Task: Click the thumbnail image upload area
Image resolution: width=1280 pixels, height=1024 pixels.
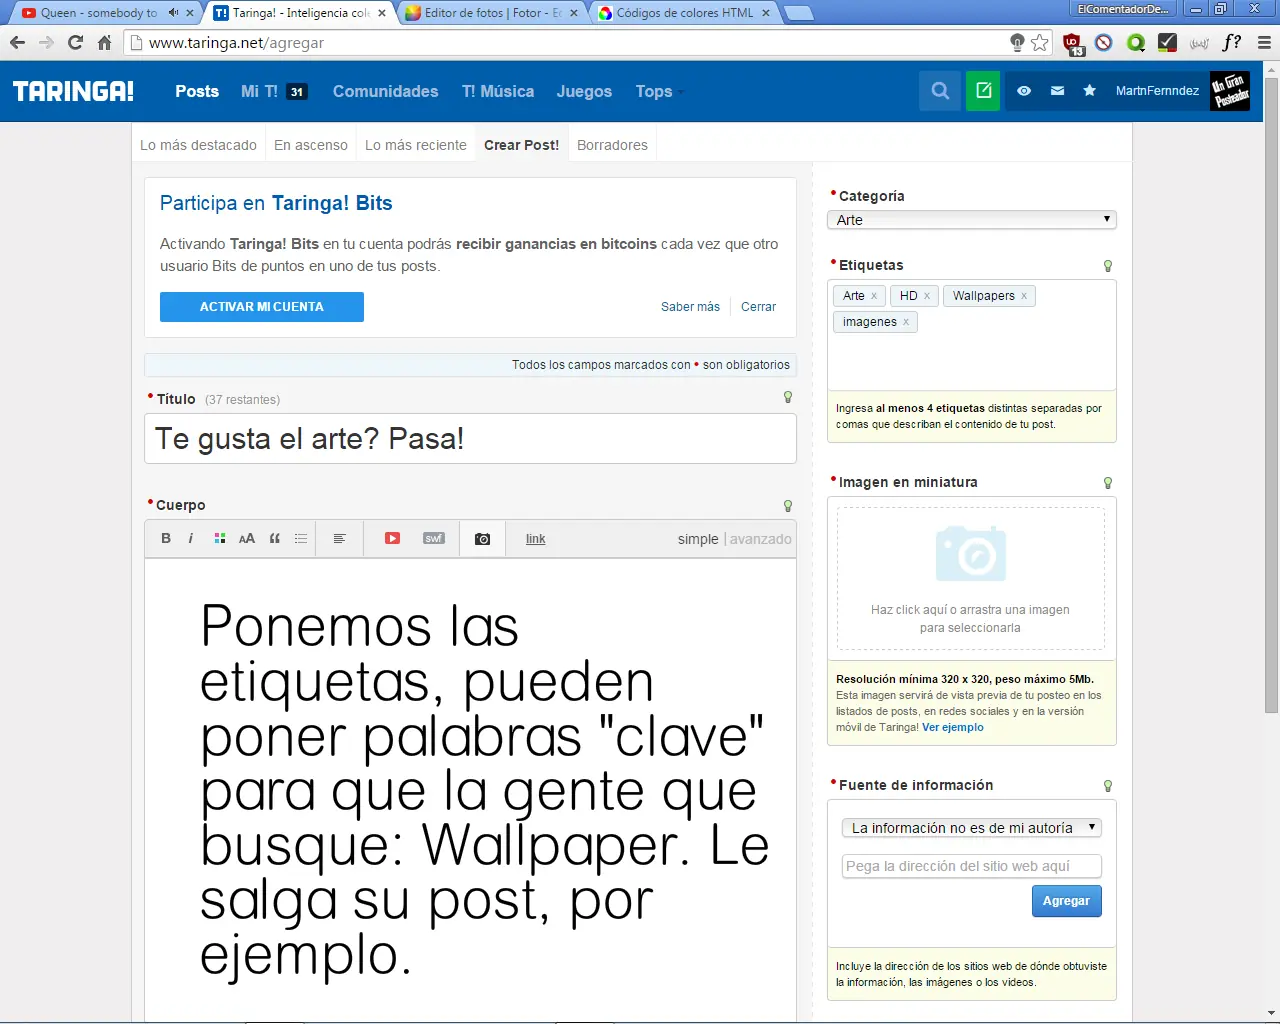Action: 971,578
